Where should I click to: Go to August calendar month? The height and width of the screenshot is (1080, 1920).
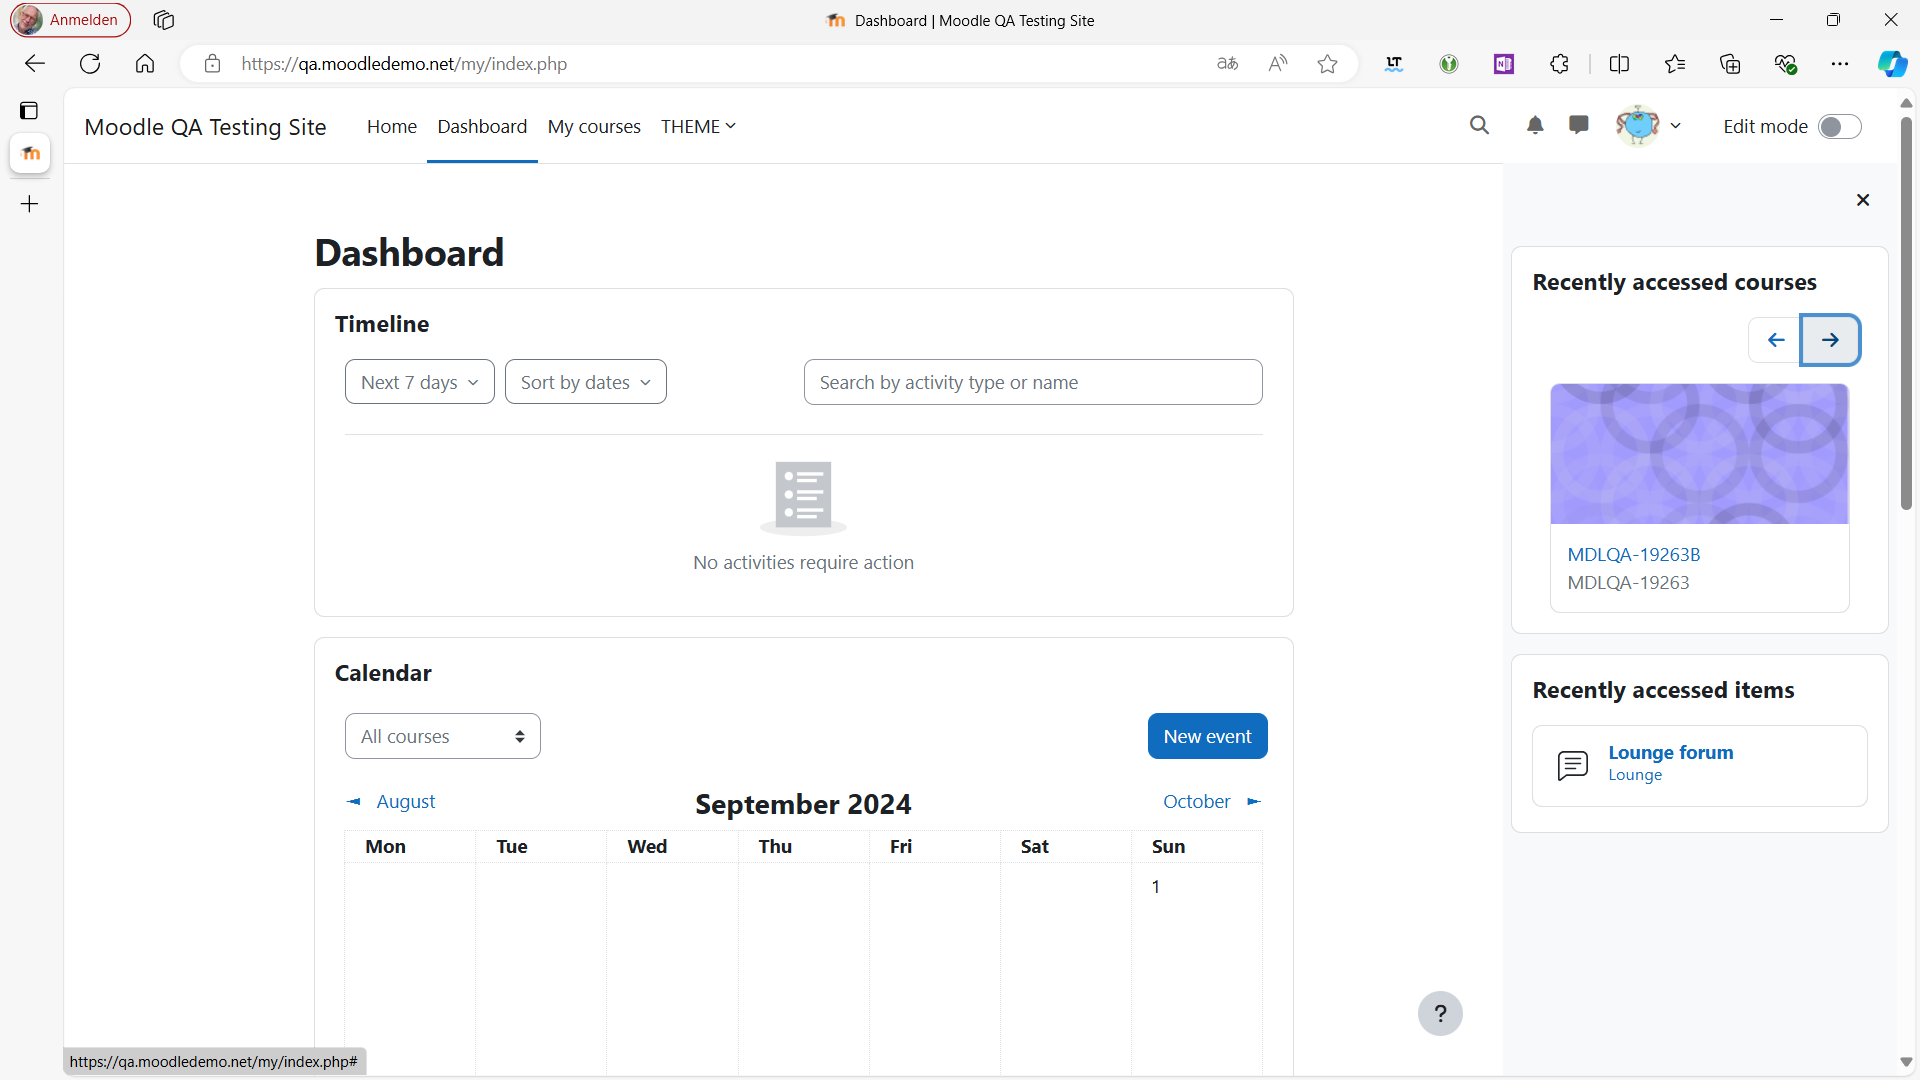click(391, 801)
